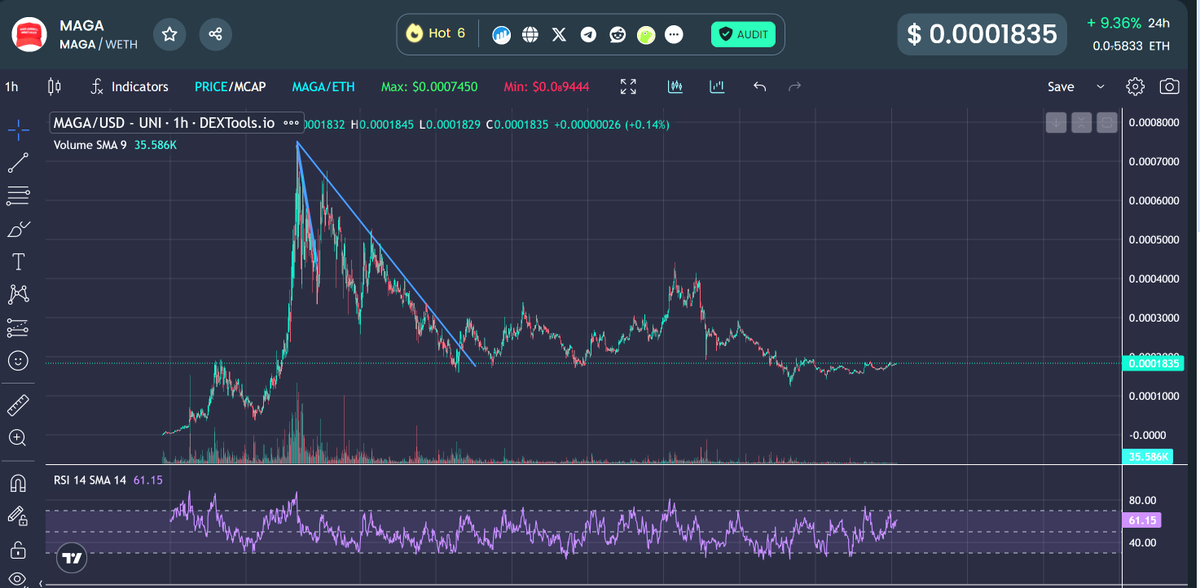
Task: Open the Reddit social link
Action: coord(617,34)
